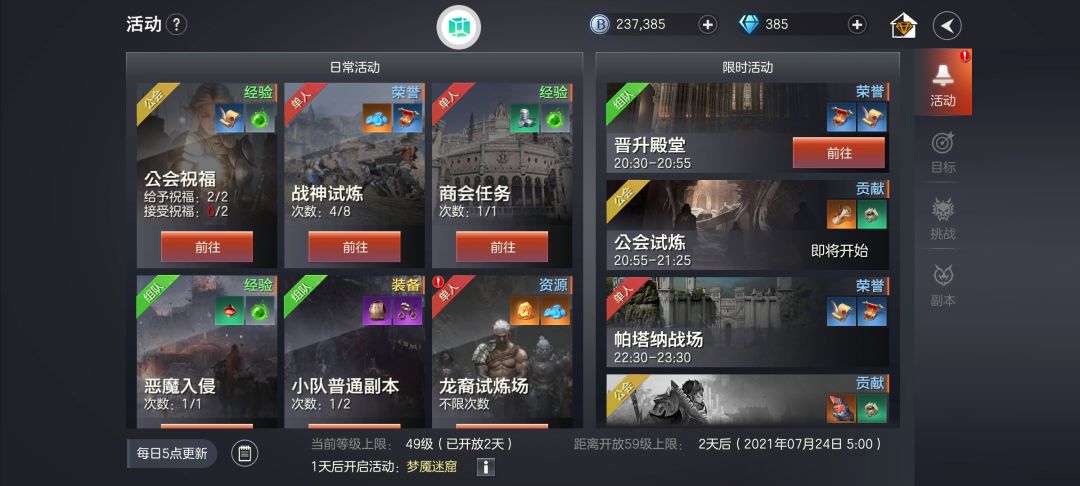Select the 恶魔入侵 activity card

point(207,352)
